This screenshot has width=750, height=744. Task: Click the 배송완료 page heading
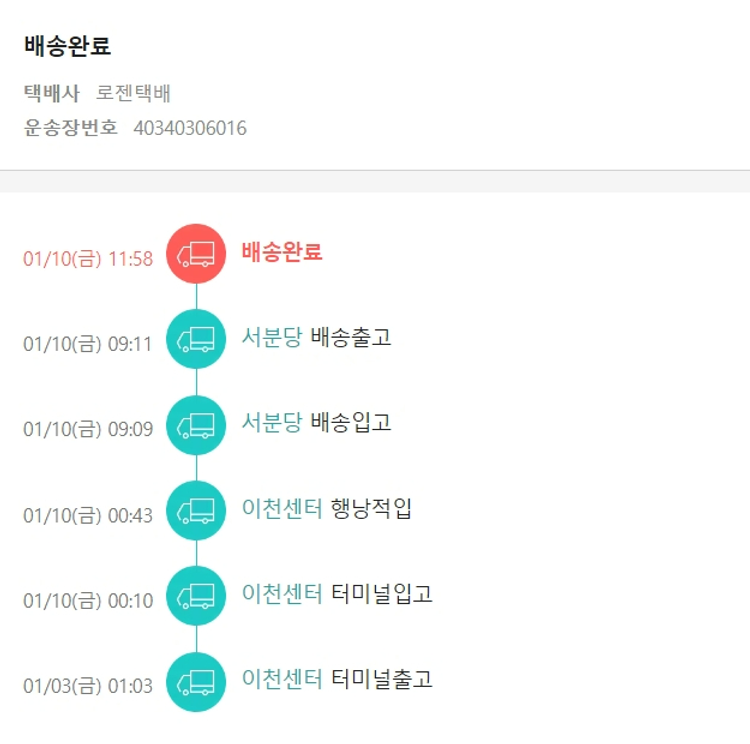coord(67,46)
